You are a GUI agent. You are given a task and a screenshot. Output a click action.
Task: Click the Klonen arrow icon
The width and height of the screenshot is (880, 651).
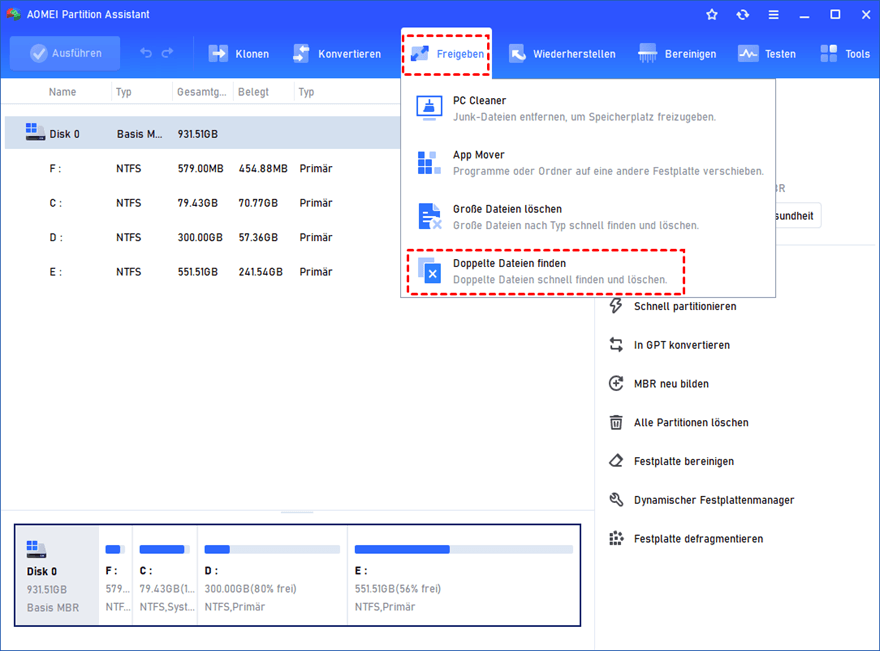coord(218,54)
